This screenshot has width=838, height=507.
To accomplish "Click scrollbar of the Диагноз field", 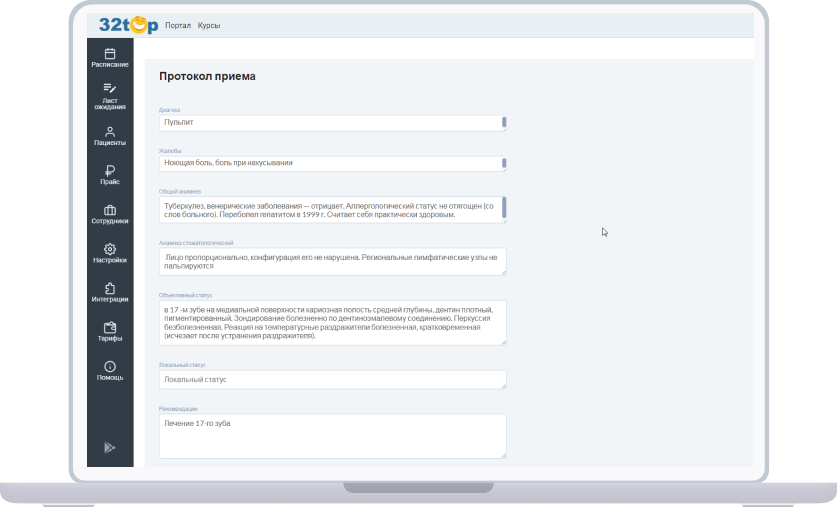I will [x=504, y=122].
